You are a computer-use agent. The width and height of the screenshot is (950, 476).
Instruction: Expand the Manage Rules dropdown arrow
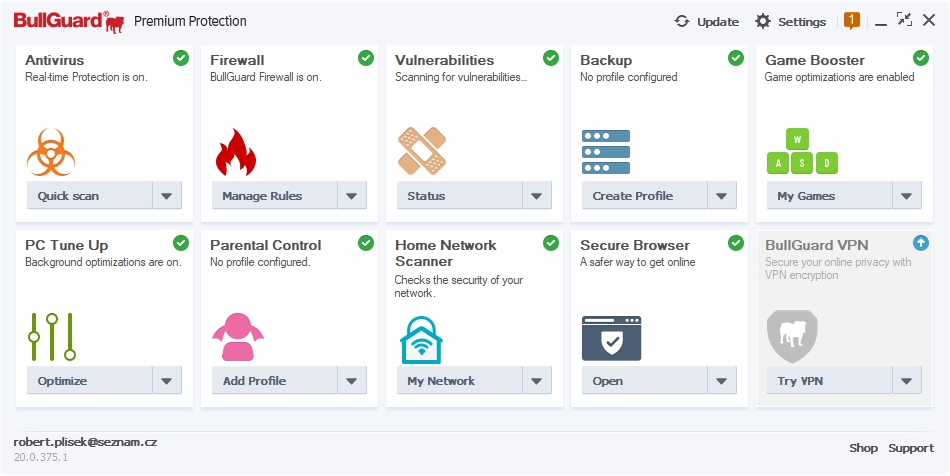[x=352, y=196]
